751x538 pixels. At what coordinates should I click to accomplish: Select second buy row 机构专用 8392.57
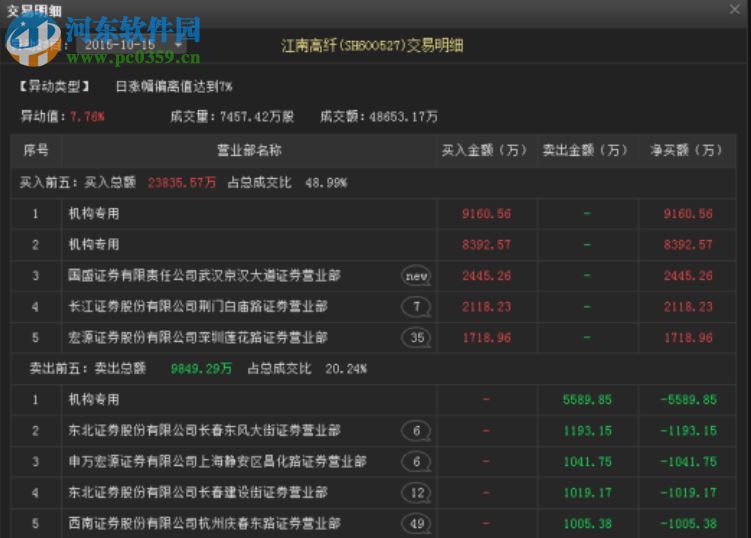374,245
